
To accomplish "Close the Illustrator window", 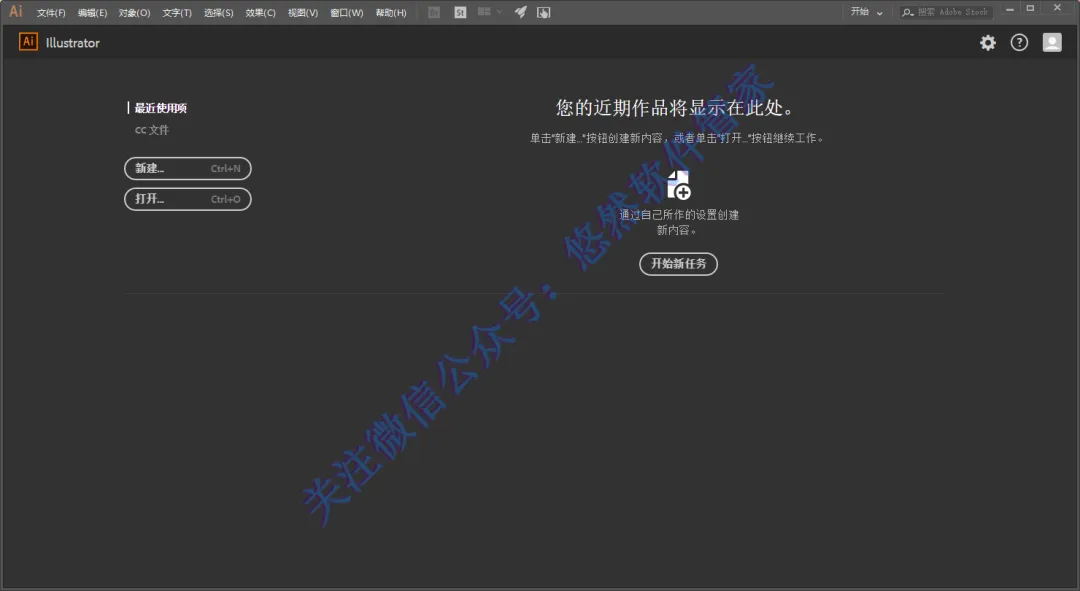I will click(x=1057, y=8).
